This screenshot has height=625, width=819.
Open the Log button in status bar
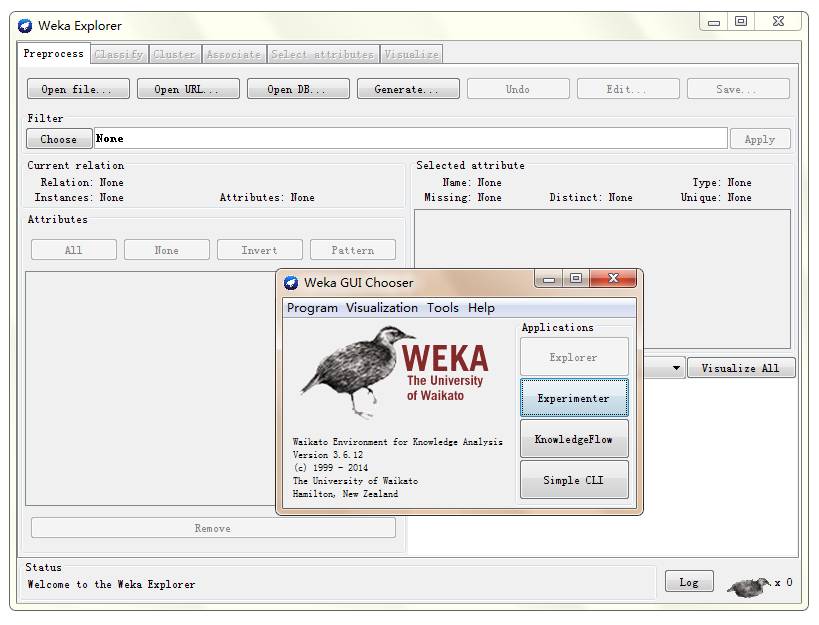(689, 582)
